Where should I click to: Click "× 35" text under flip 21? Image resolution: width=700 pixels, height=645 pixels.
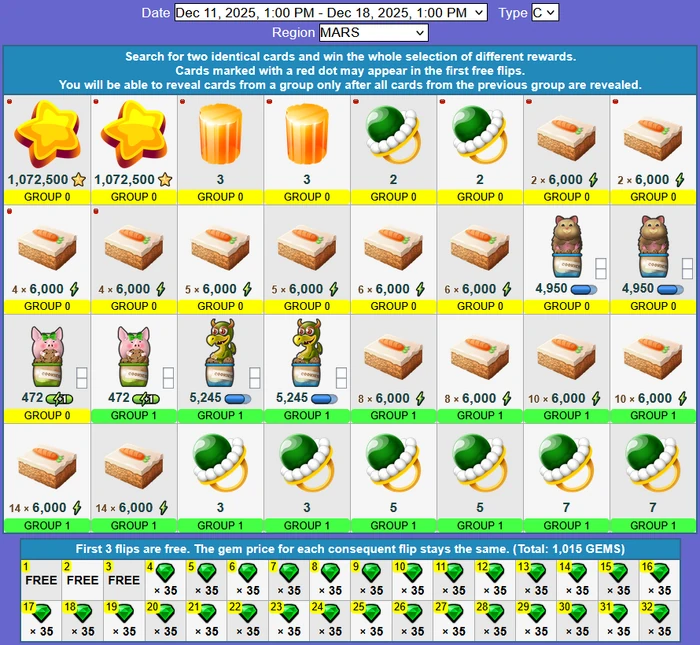(x=207, y=631)
